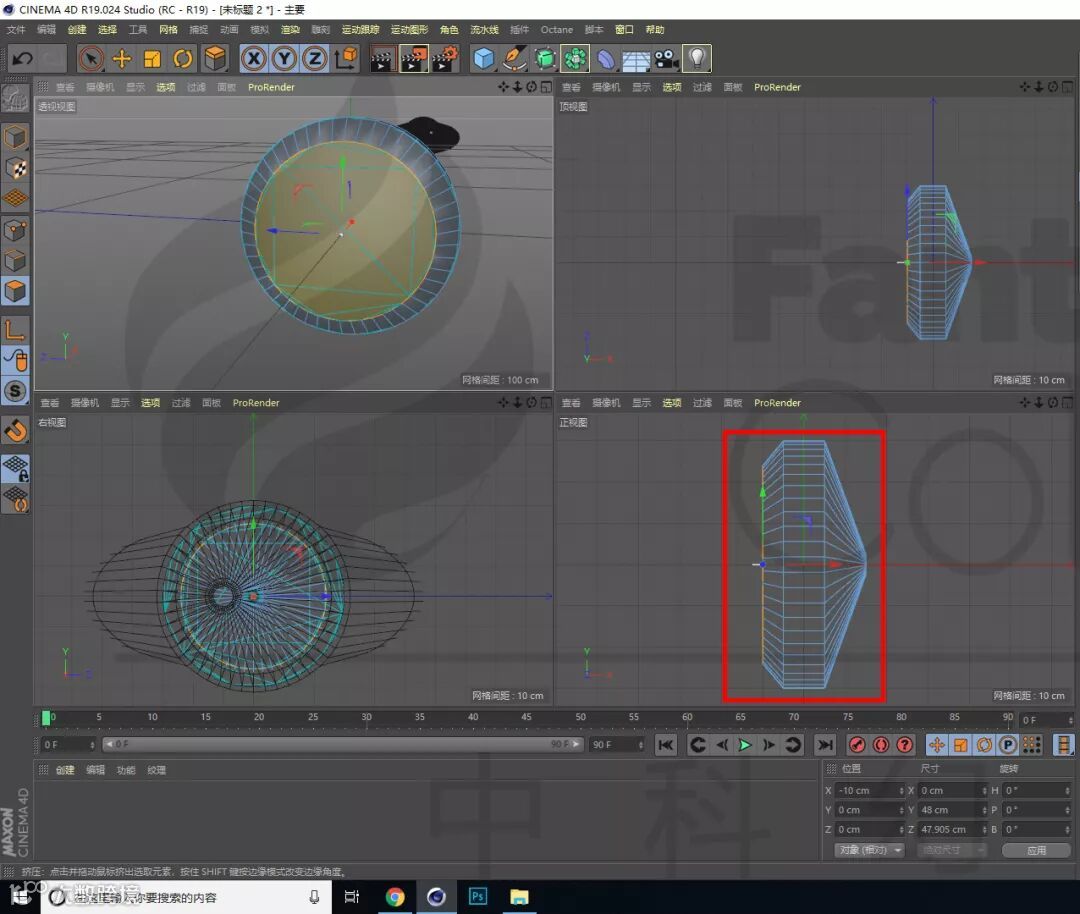Toggle the Z axis lock
1080x914 pixels.
(x=315, y=59)
